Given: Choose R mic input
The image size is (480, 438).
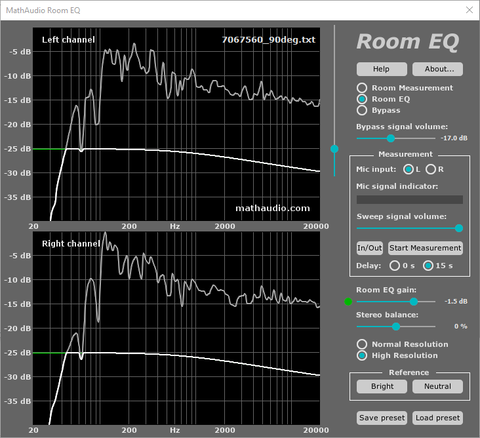Looking at the screenshot, I should click(x=431, y=169).
